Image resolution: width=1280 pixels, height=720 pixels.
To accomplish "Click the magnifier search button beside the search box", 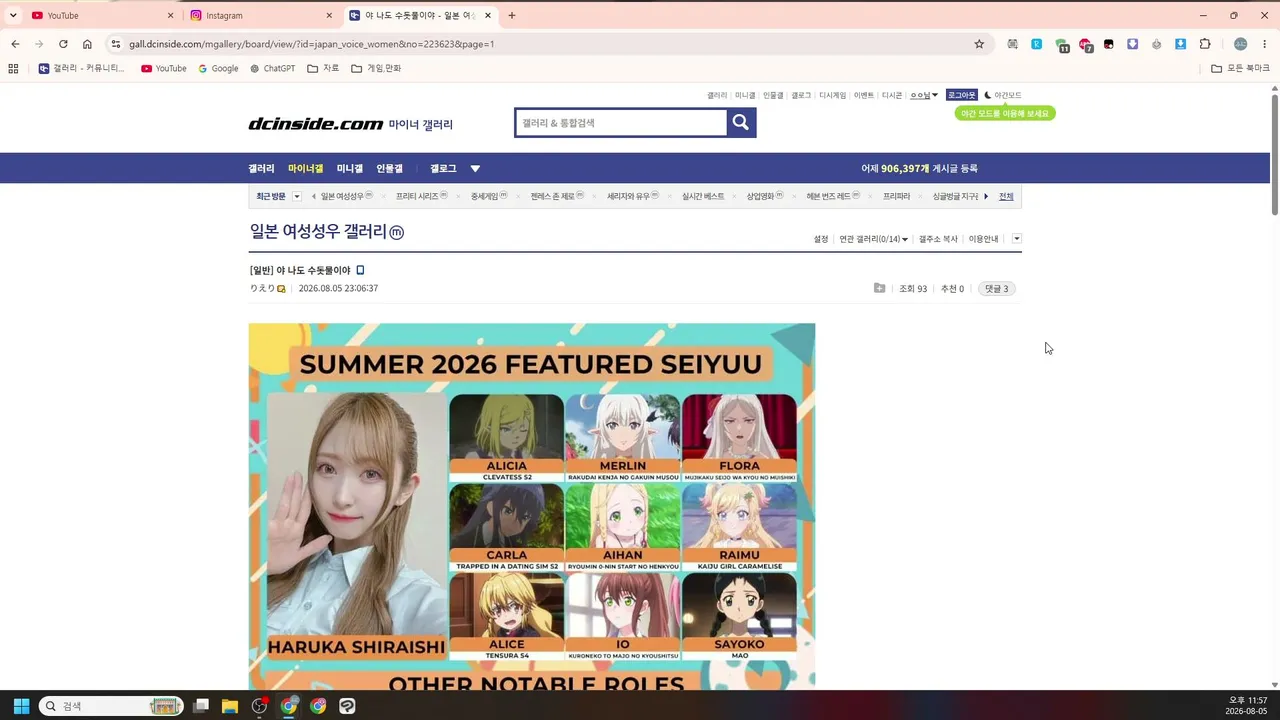I will coord(741,122).
